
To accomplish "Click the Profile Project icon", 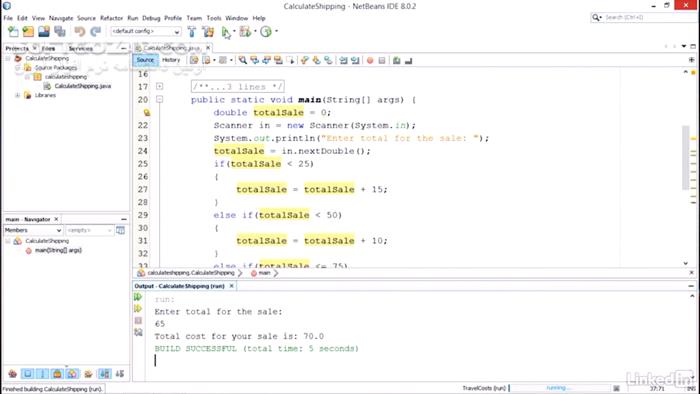I will pyautogui.click(x=266, y=31).
